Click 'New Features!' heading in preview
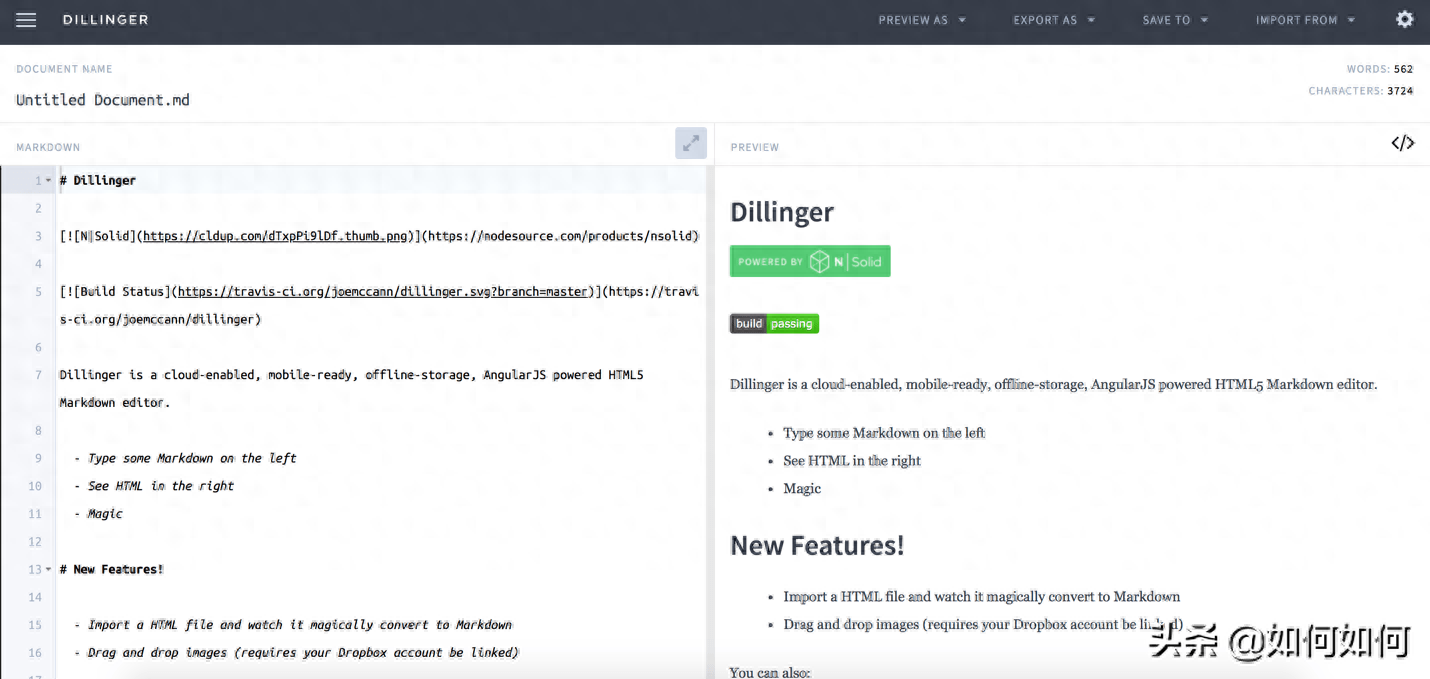Viewport: 1430px width, 679px height. [x=817, y=545]
